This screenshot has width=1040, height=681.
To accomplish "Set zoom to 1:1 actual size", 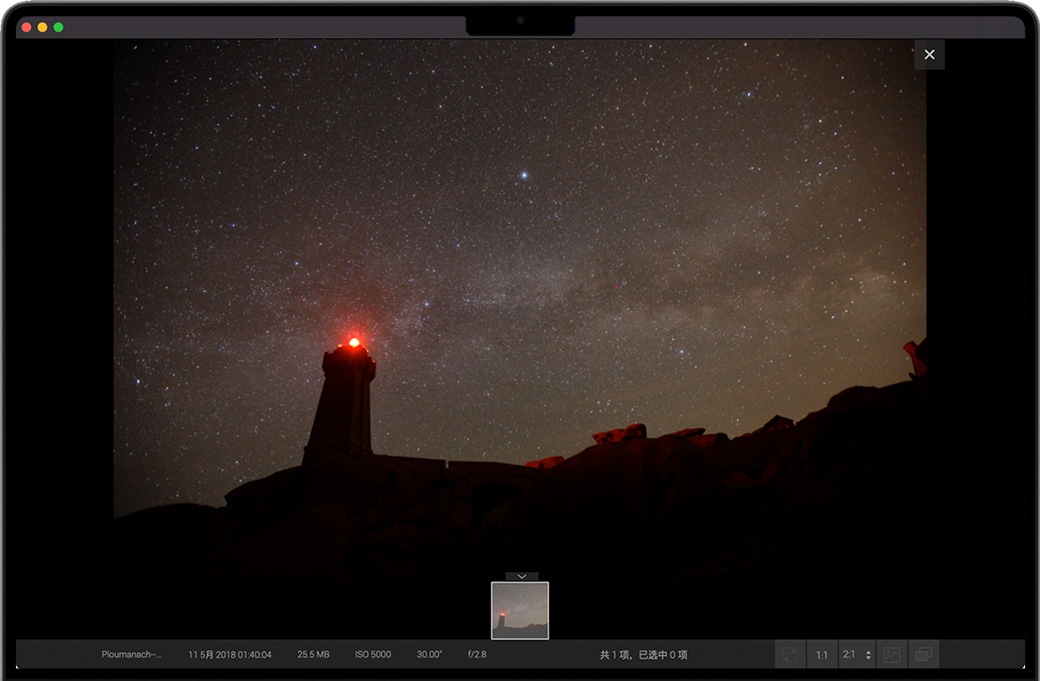I will pyautogui.click(x=821, y=655).
